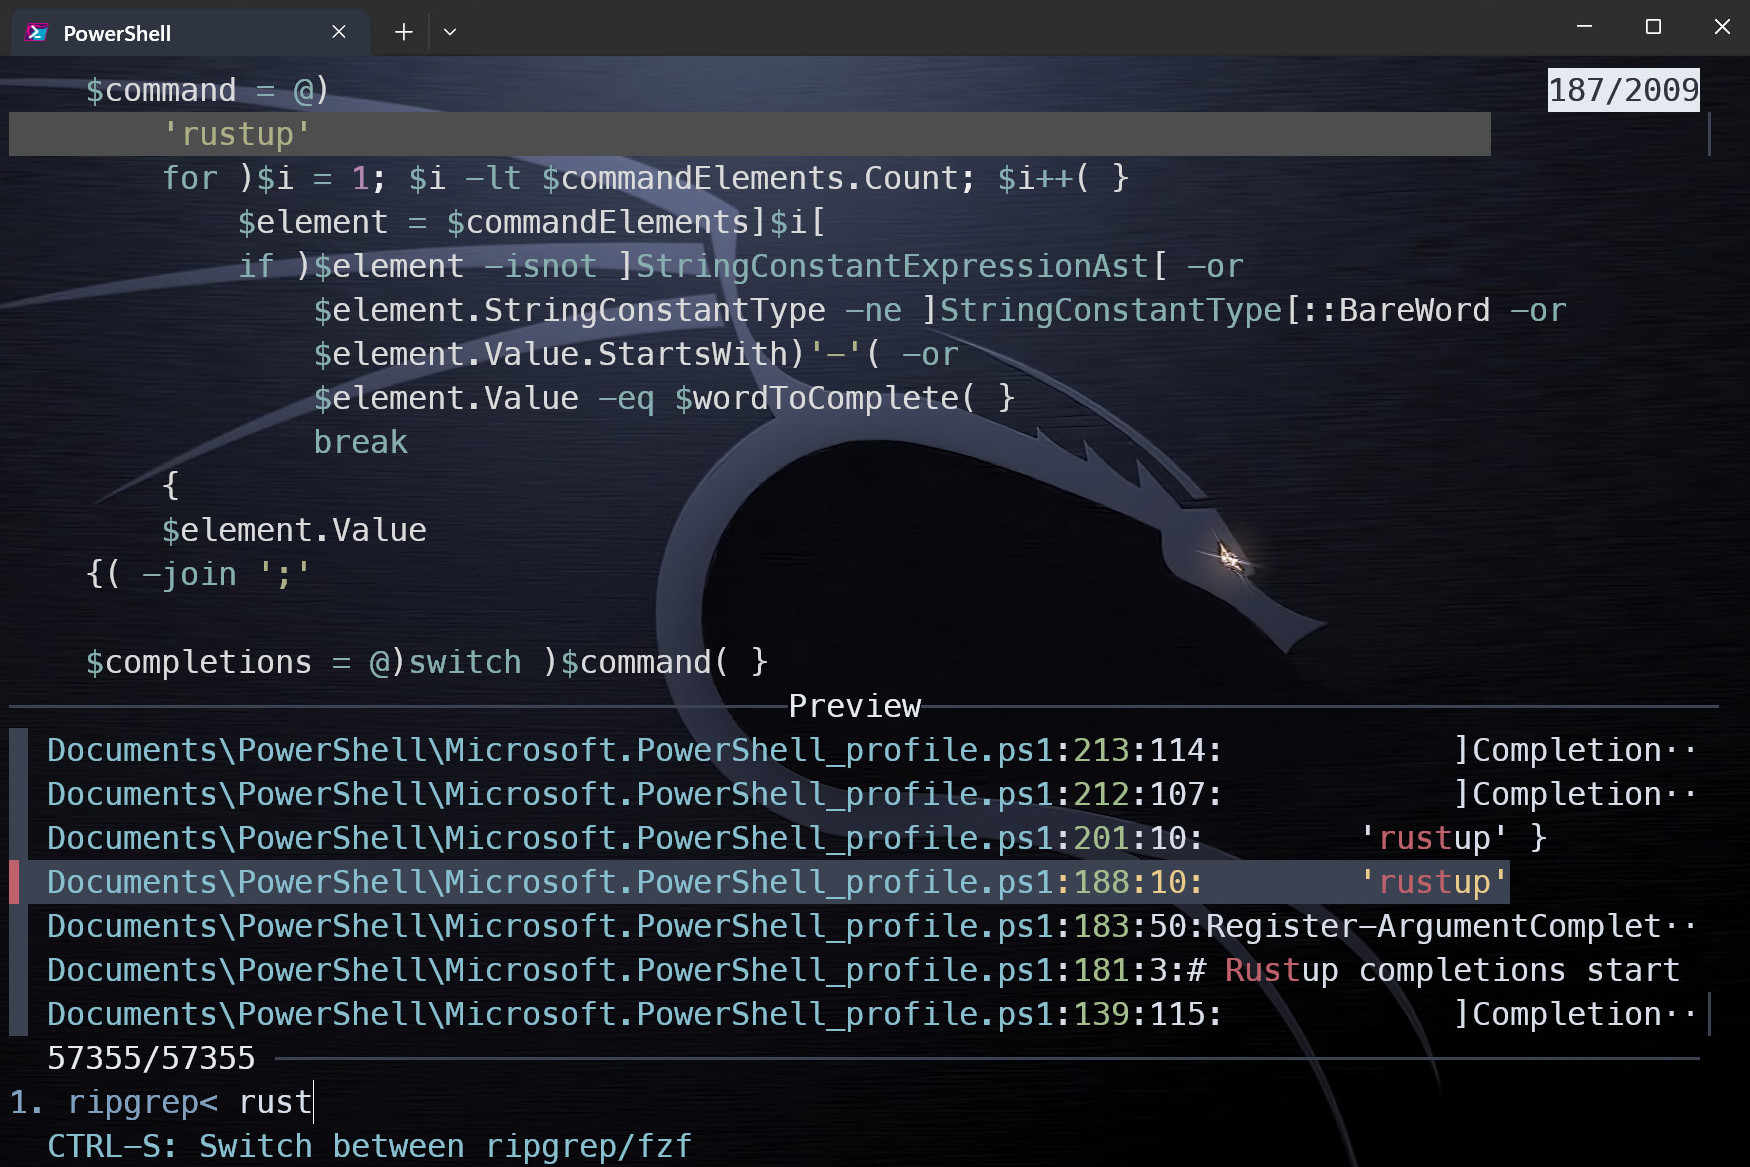Click the '1. ripgrep<' prompt label
Image resolution: width=1750 pixels, height=1167 pixels.
coord(114,1102)
